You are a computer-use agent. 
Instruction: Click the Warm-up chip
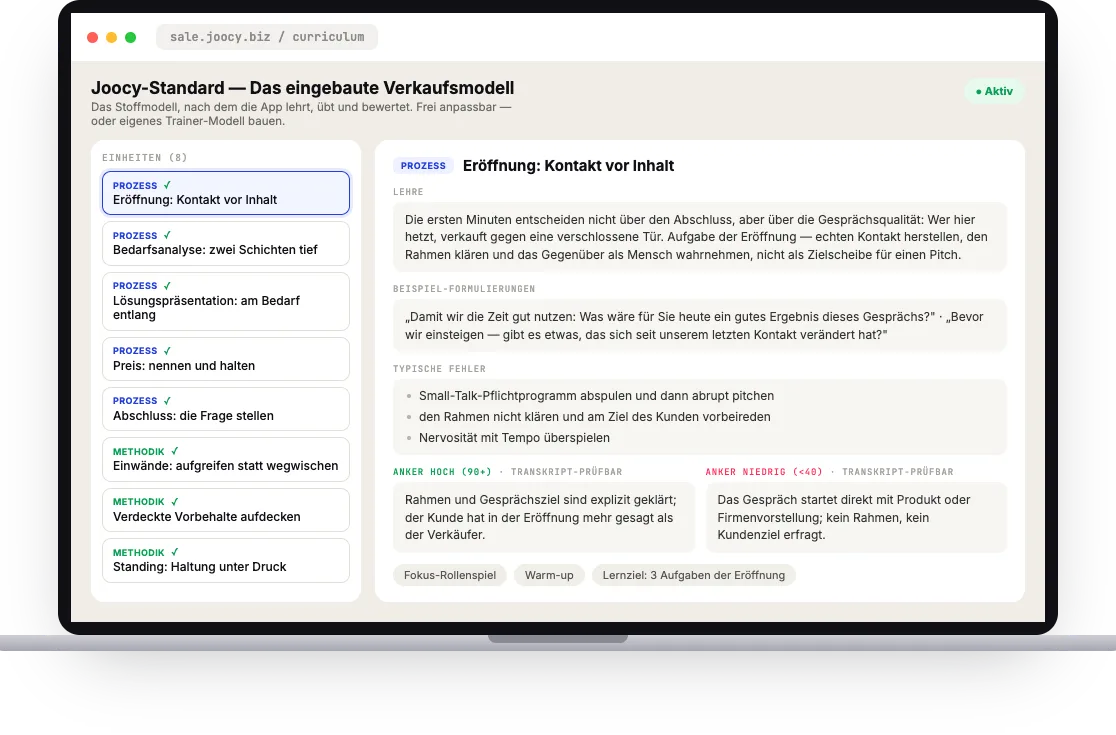[549, 575]
